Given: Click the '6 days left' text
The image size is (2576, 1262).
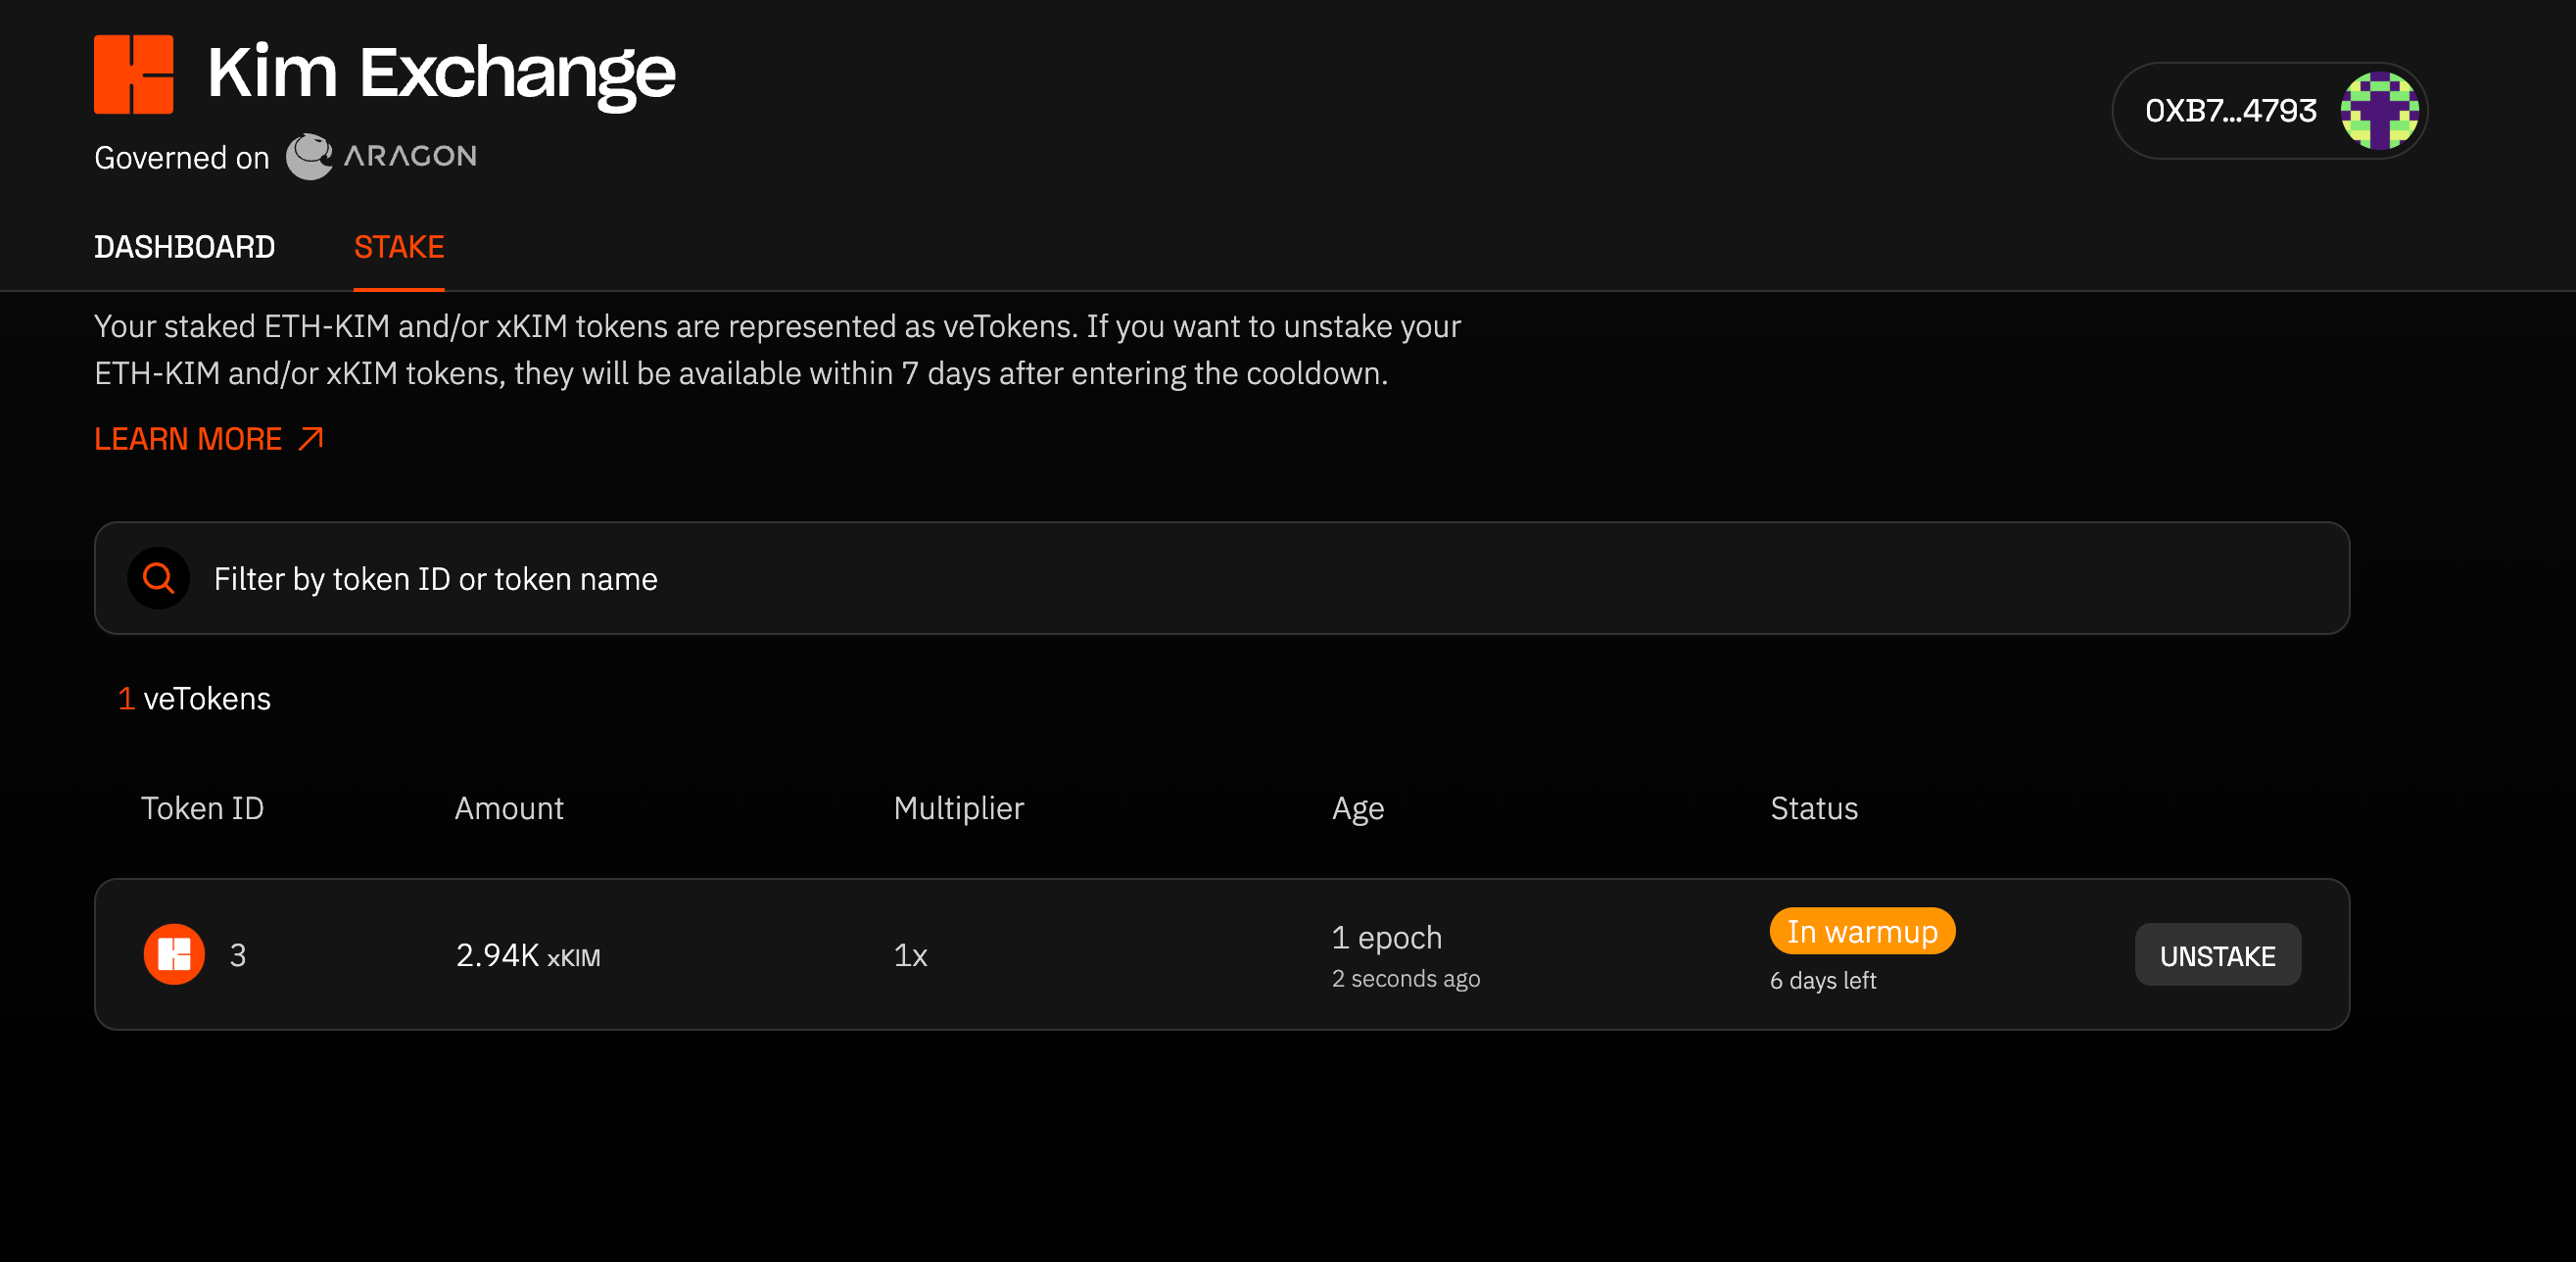Looking at the screenshot, I should [x=1822, y=980].
